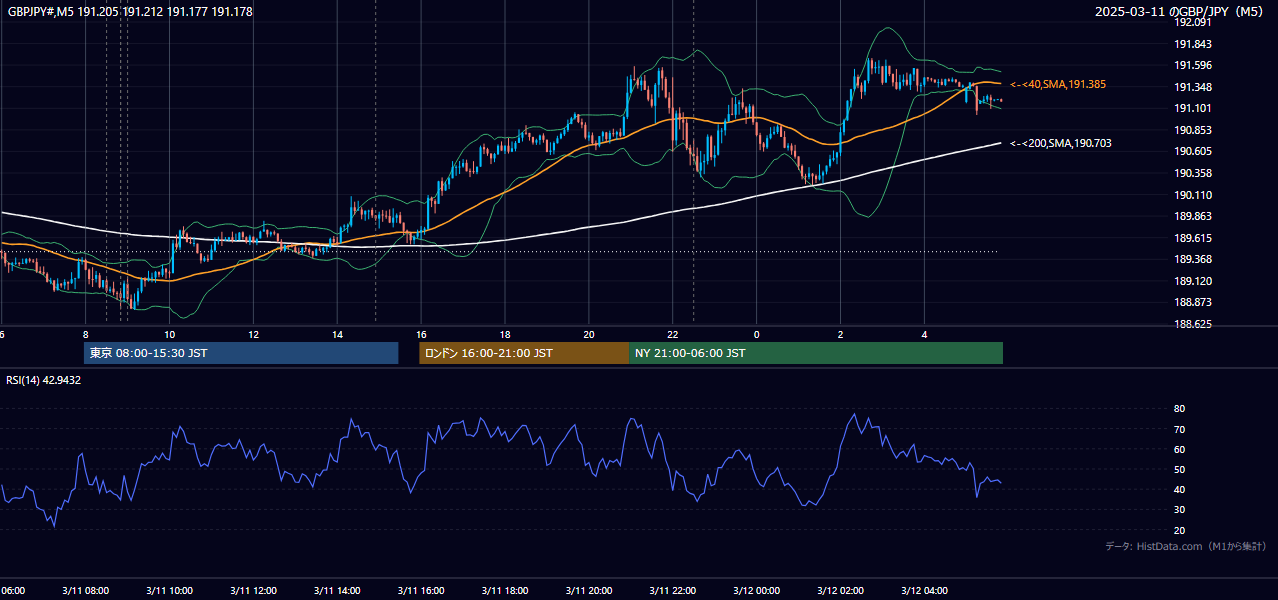Click price axis value 191.843
This screenshot has height=600, width=1278.
1193,44
